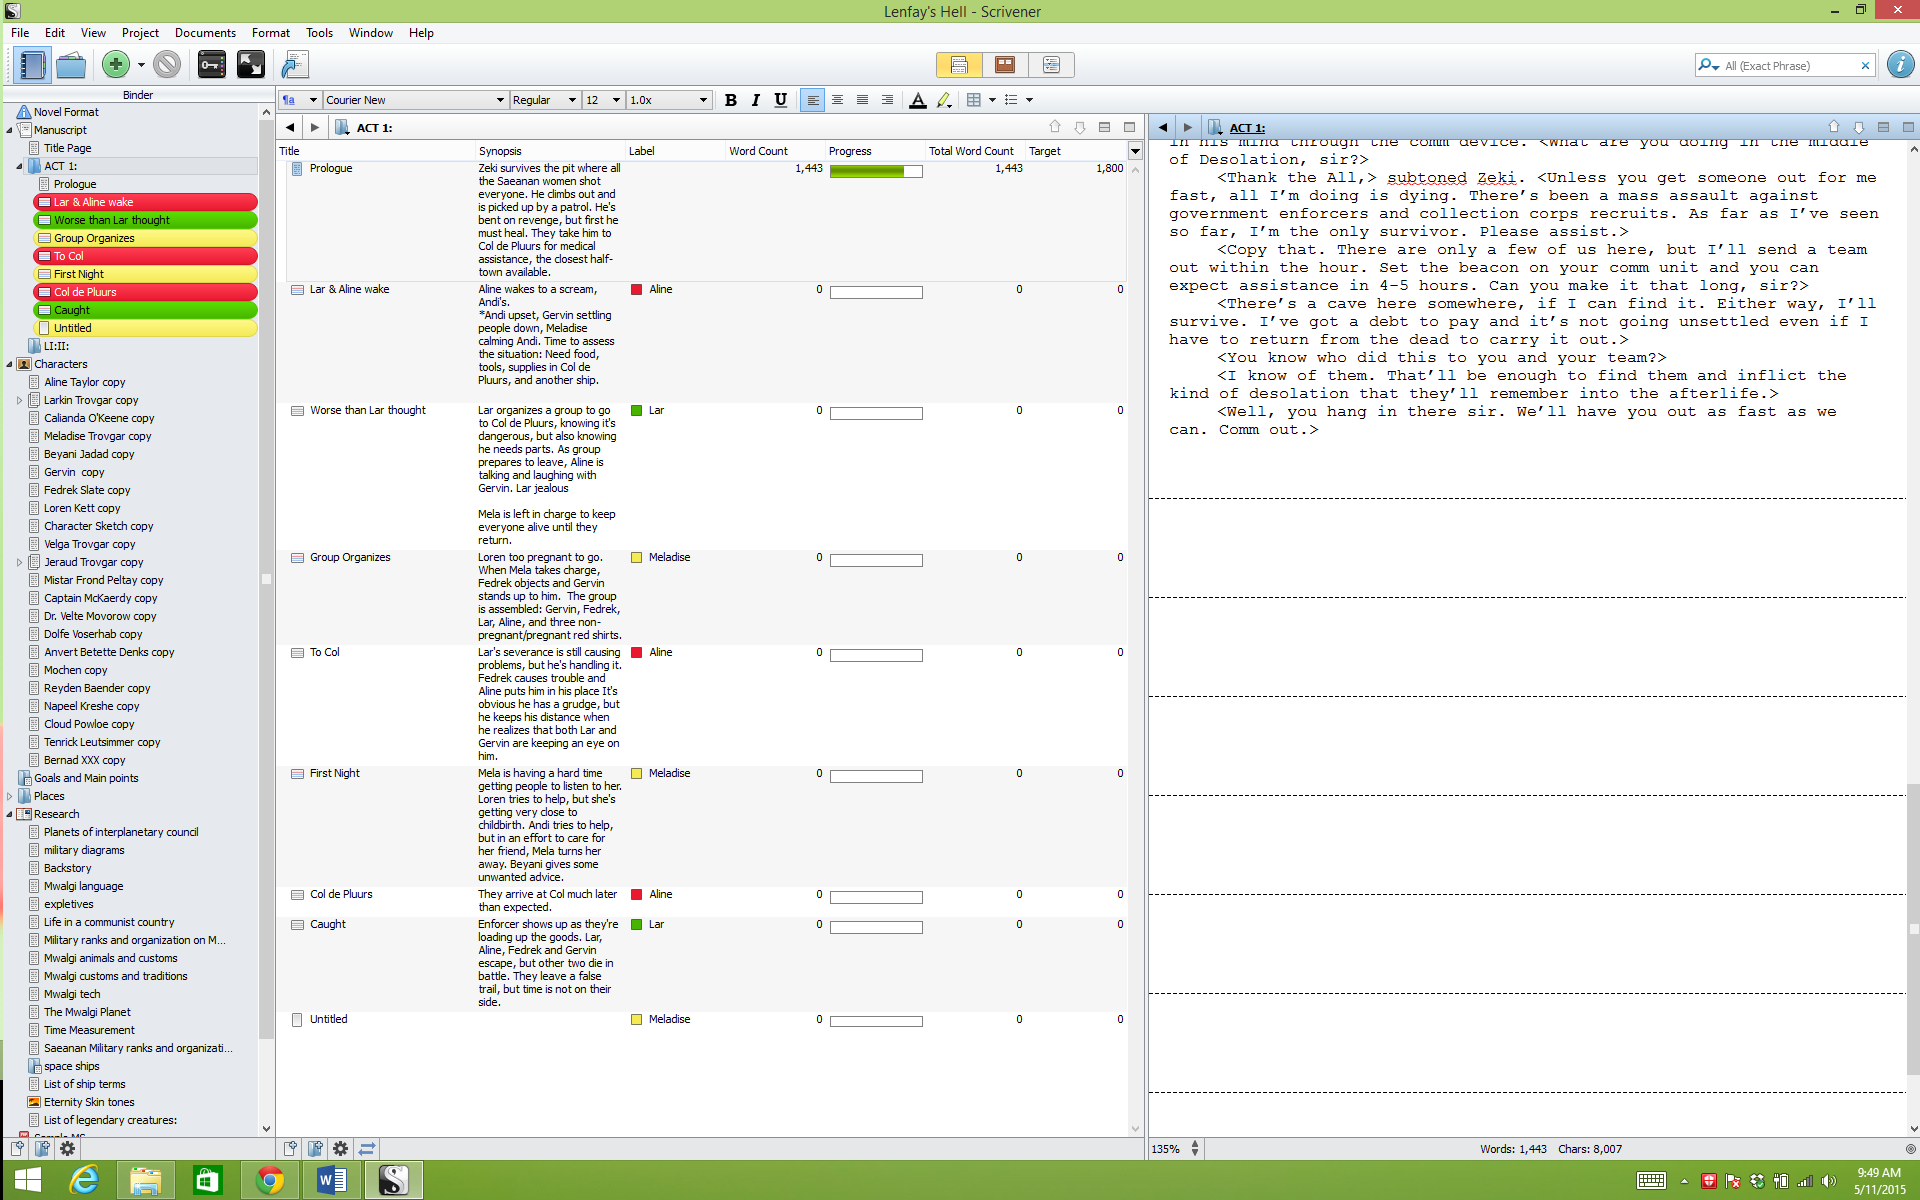1920x1200 pixels.
Task: Toggle Italic formatting
Action: [756, 100]
